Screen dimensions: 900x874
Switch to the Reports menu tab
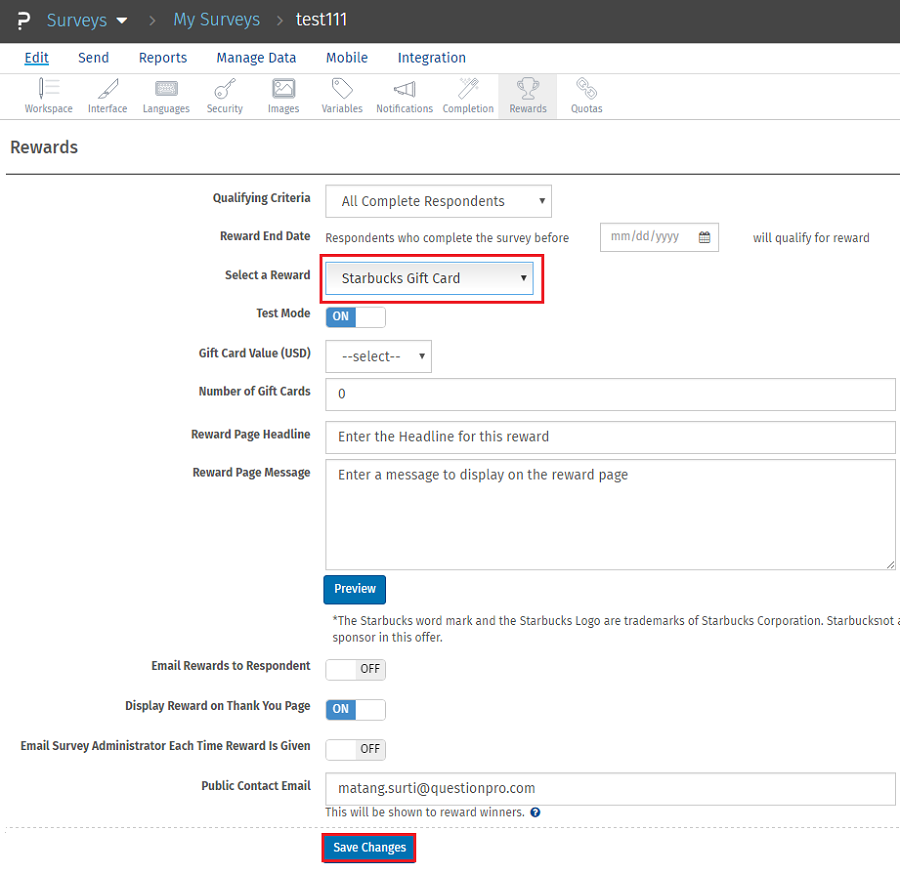(163, 58)
